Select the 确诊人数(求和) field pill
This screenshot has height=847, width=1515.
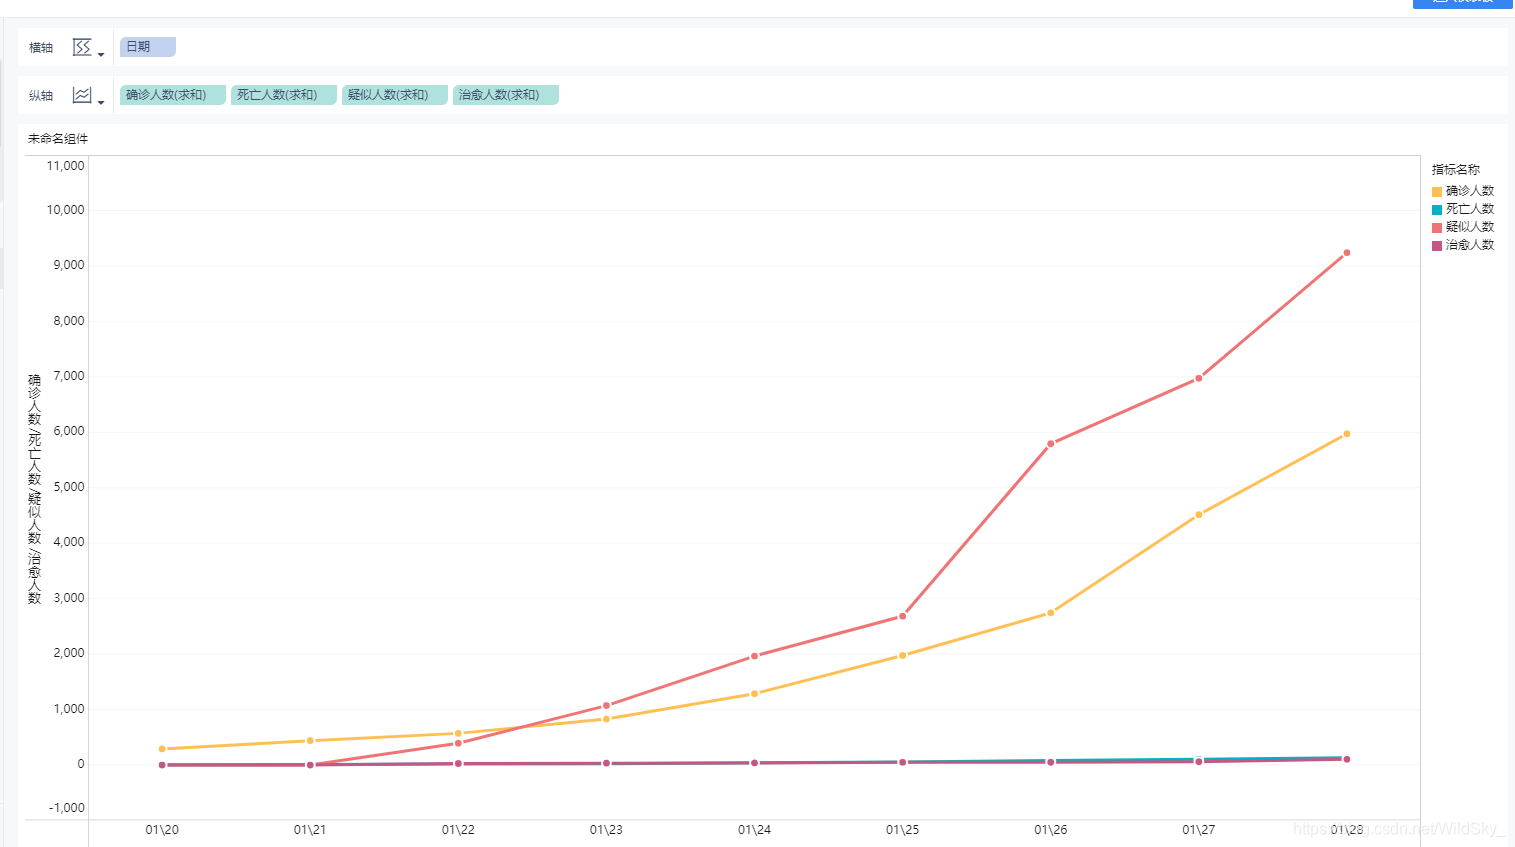(x=173, y=95)
